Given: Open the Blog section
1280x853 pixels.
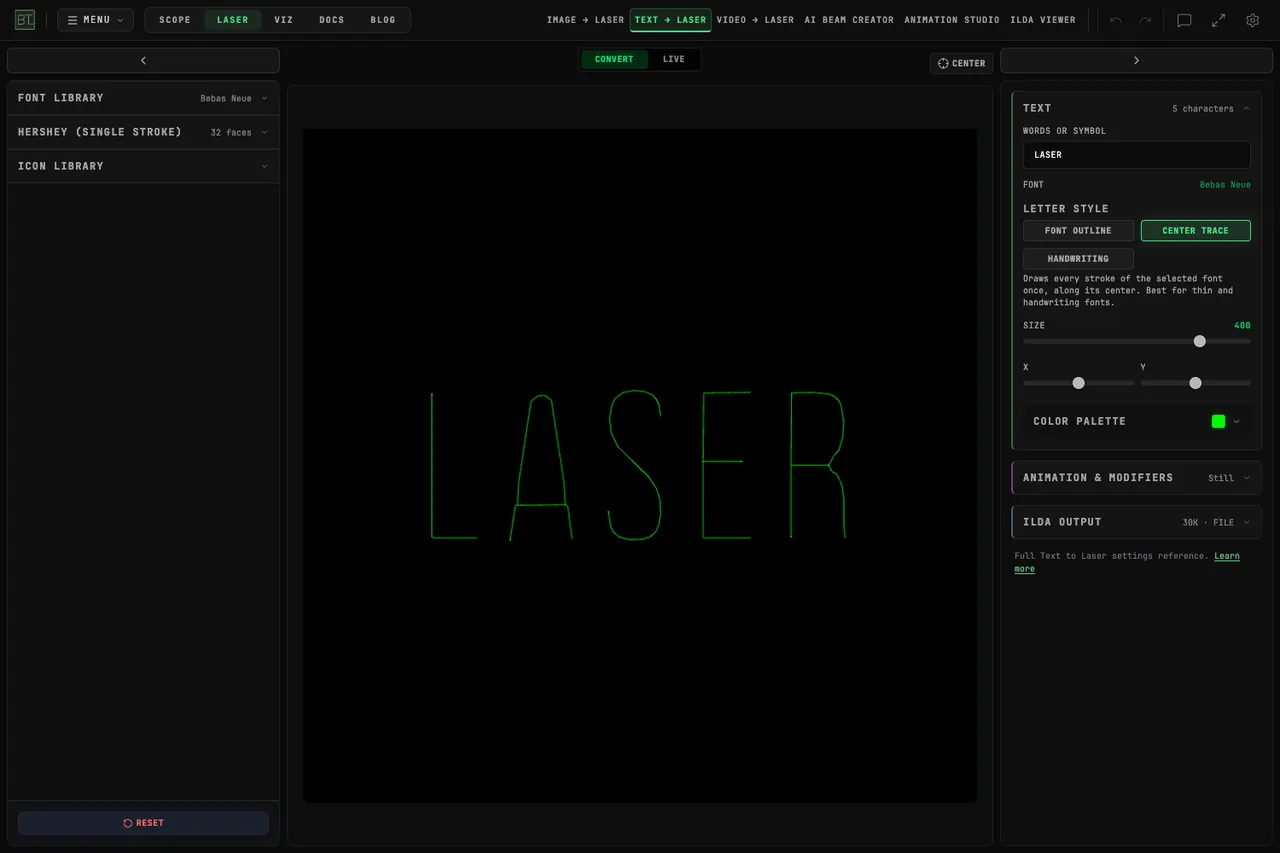Looking at the screenshot, I should point(383,20).
